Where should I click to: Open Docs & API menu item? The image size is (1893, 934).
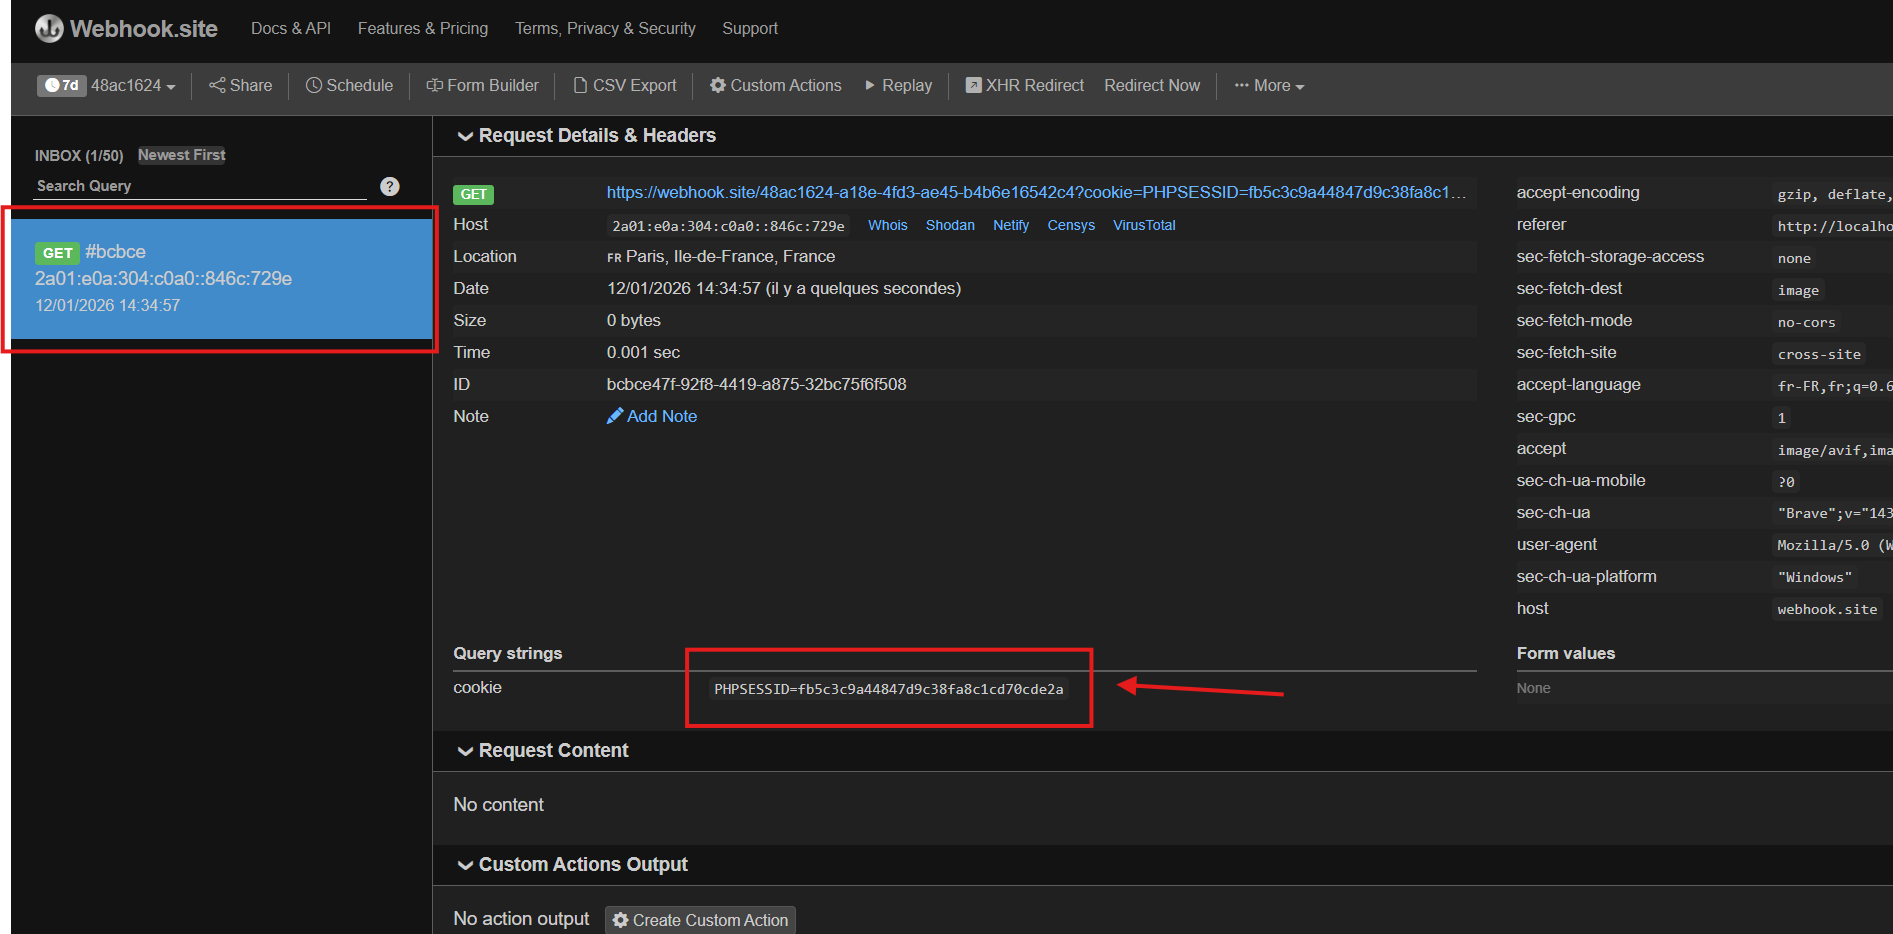(290, 29)
